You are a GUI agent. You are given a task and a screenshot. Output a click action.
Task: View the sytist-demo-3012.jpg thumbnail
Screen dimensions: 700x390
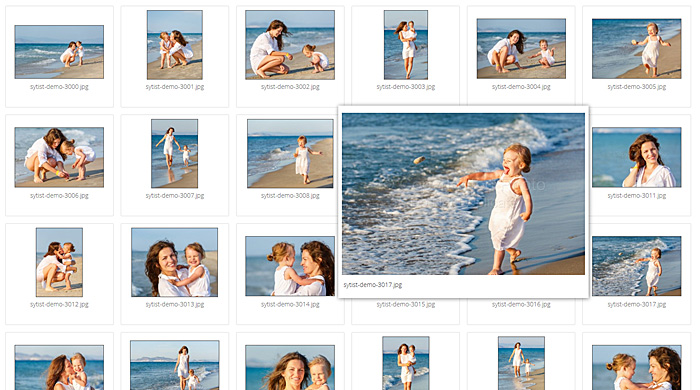pos(59,262)
